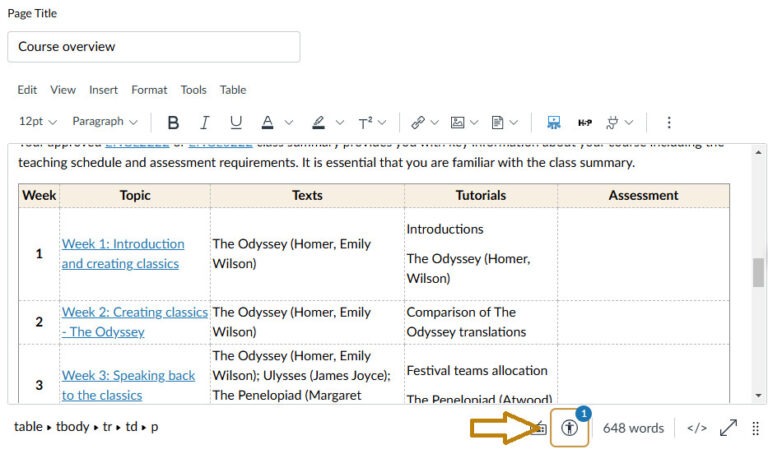This screenshot has height=454, width=768.
Task: Expand the superscript options arrow
Action: click(x=383, y=122)
